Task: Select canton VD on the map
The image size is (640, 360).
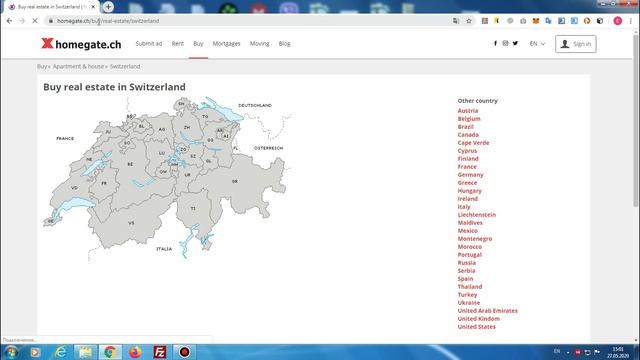Action: pos(74,188)
